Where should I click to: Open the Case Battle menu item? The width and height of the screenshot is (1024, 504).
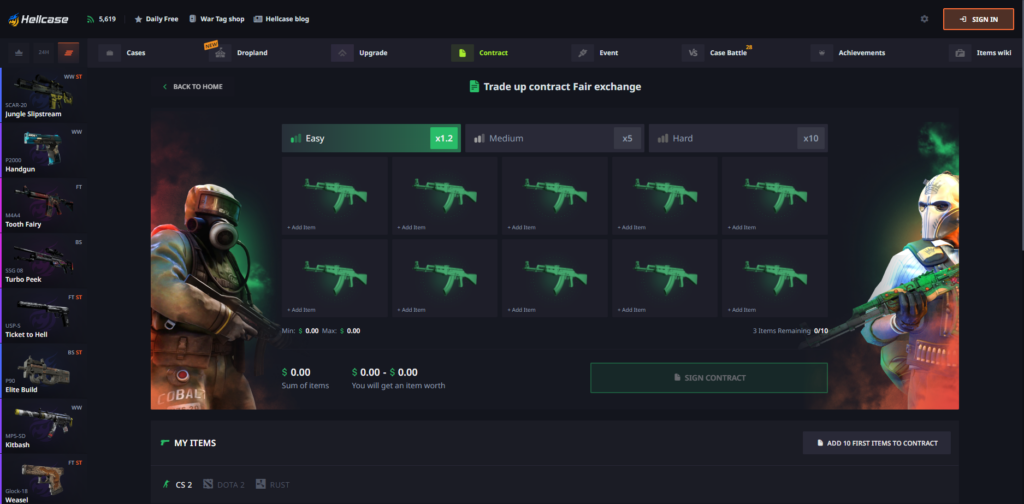[728, 53]
